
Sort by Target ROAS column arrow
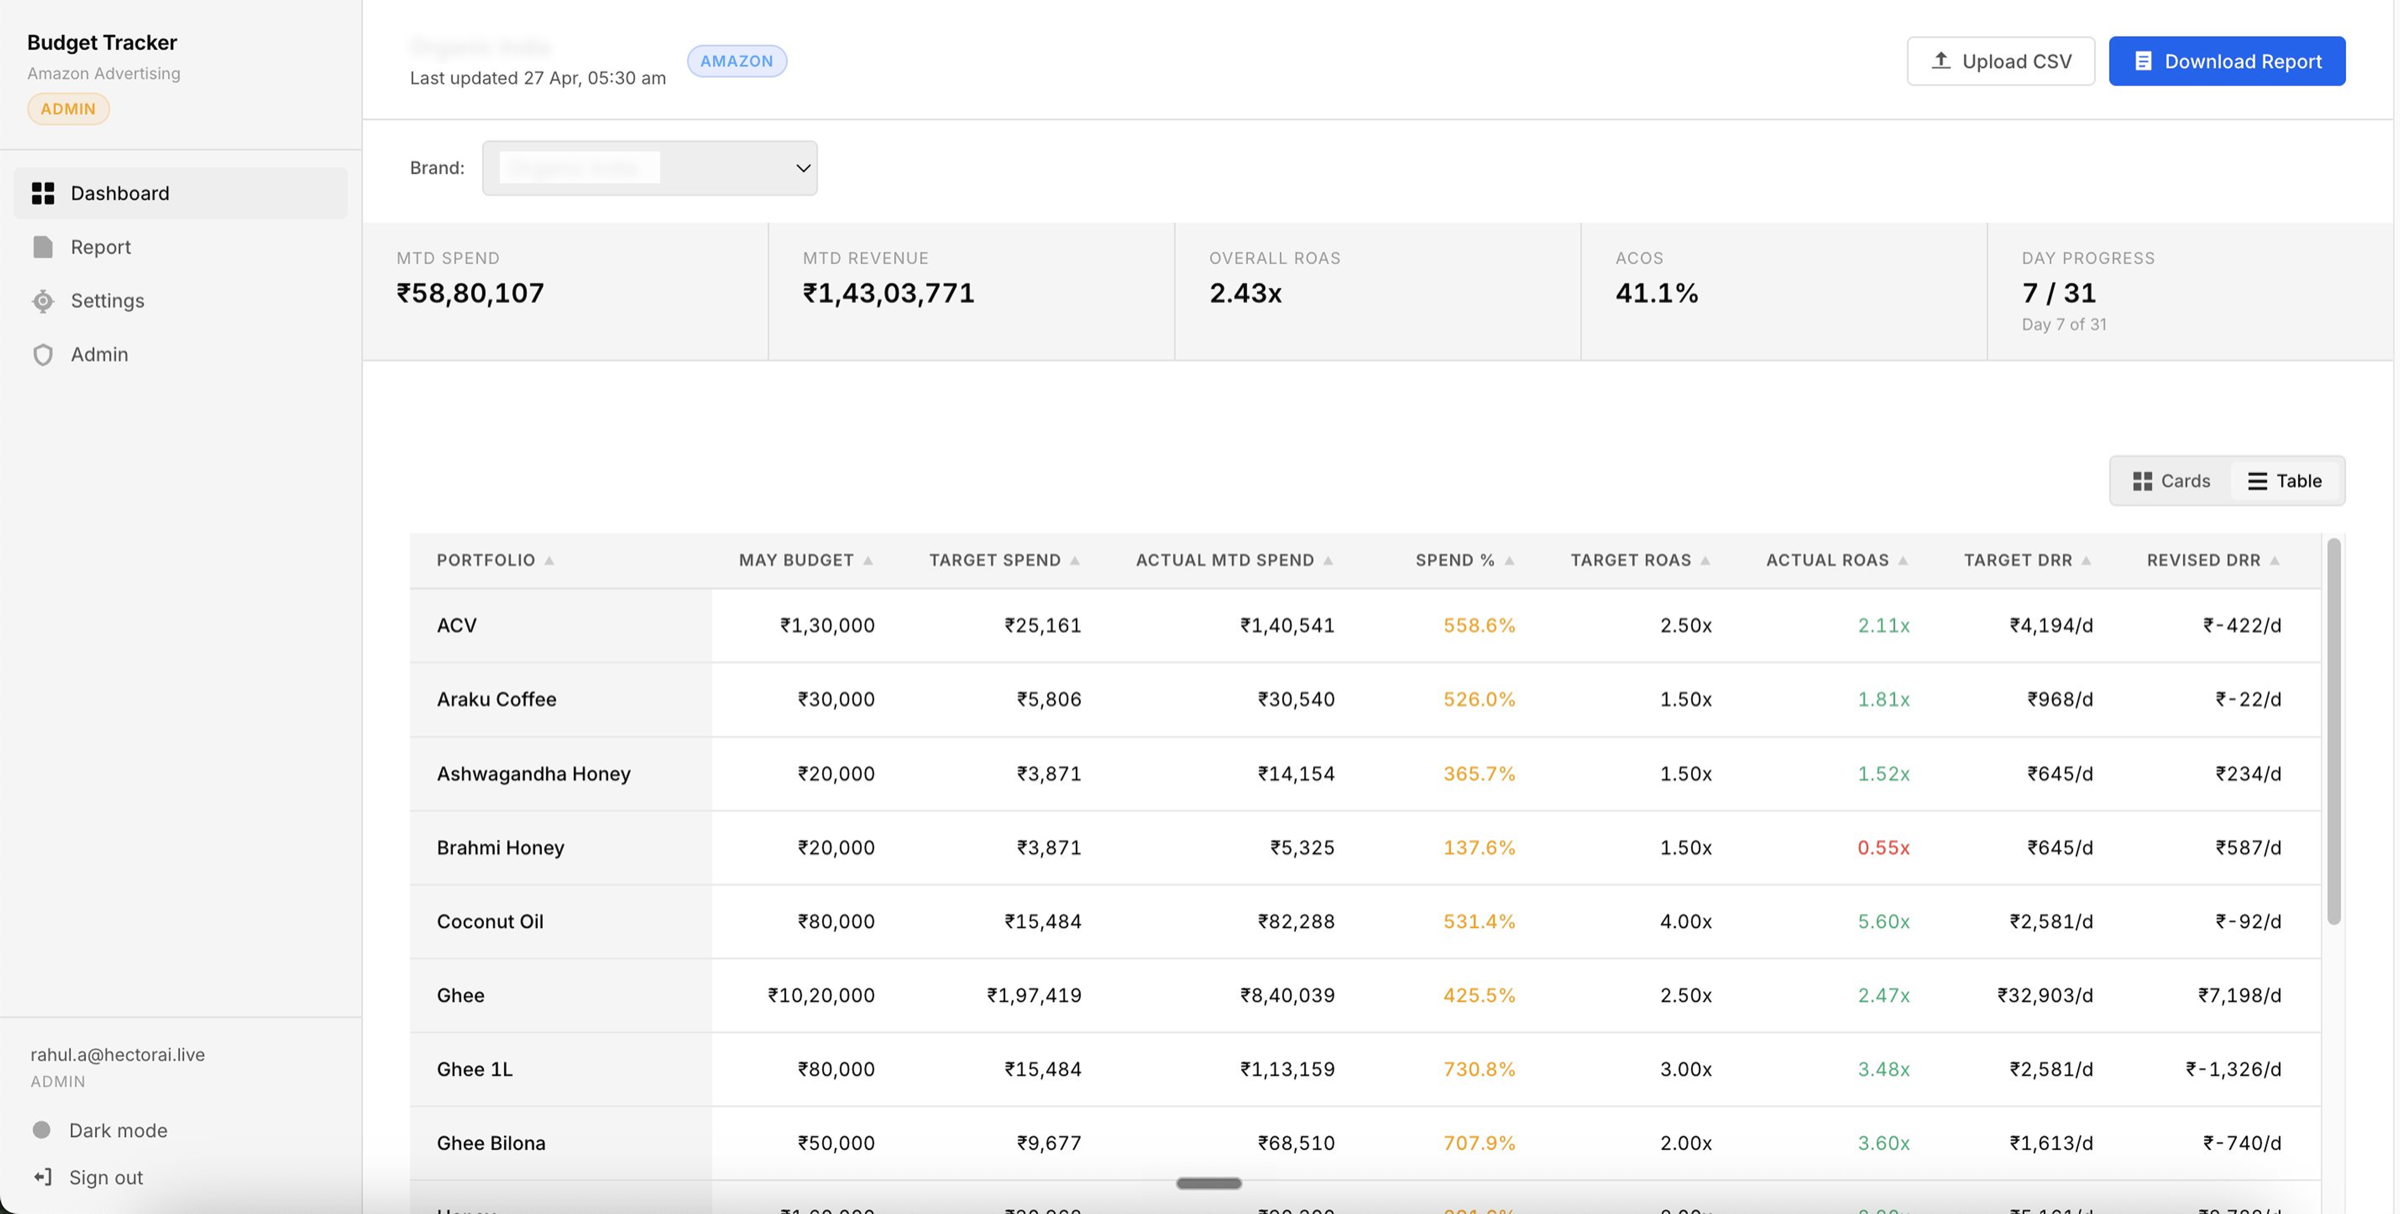[x=1705, y=561]
